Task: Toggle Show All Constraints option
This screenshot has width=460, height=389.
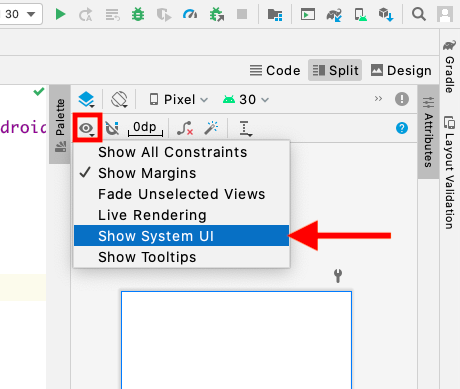Action: click(181, 152)
